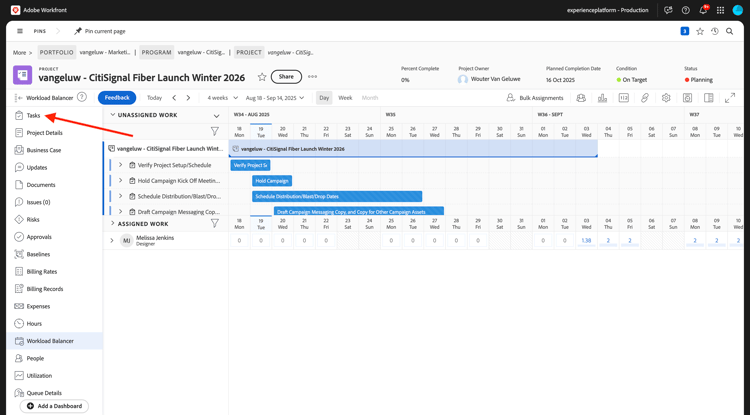Open the Recents clock icon

(715, 31)
